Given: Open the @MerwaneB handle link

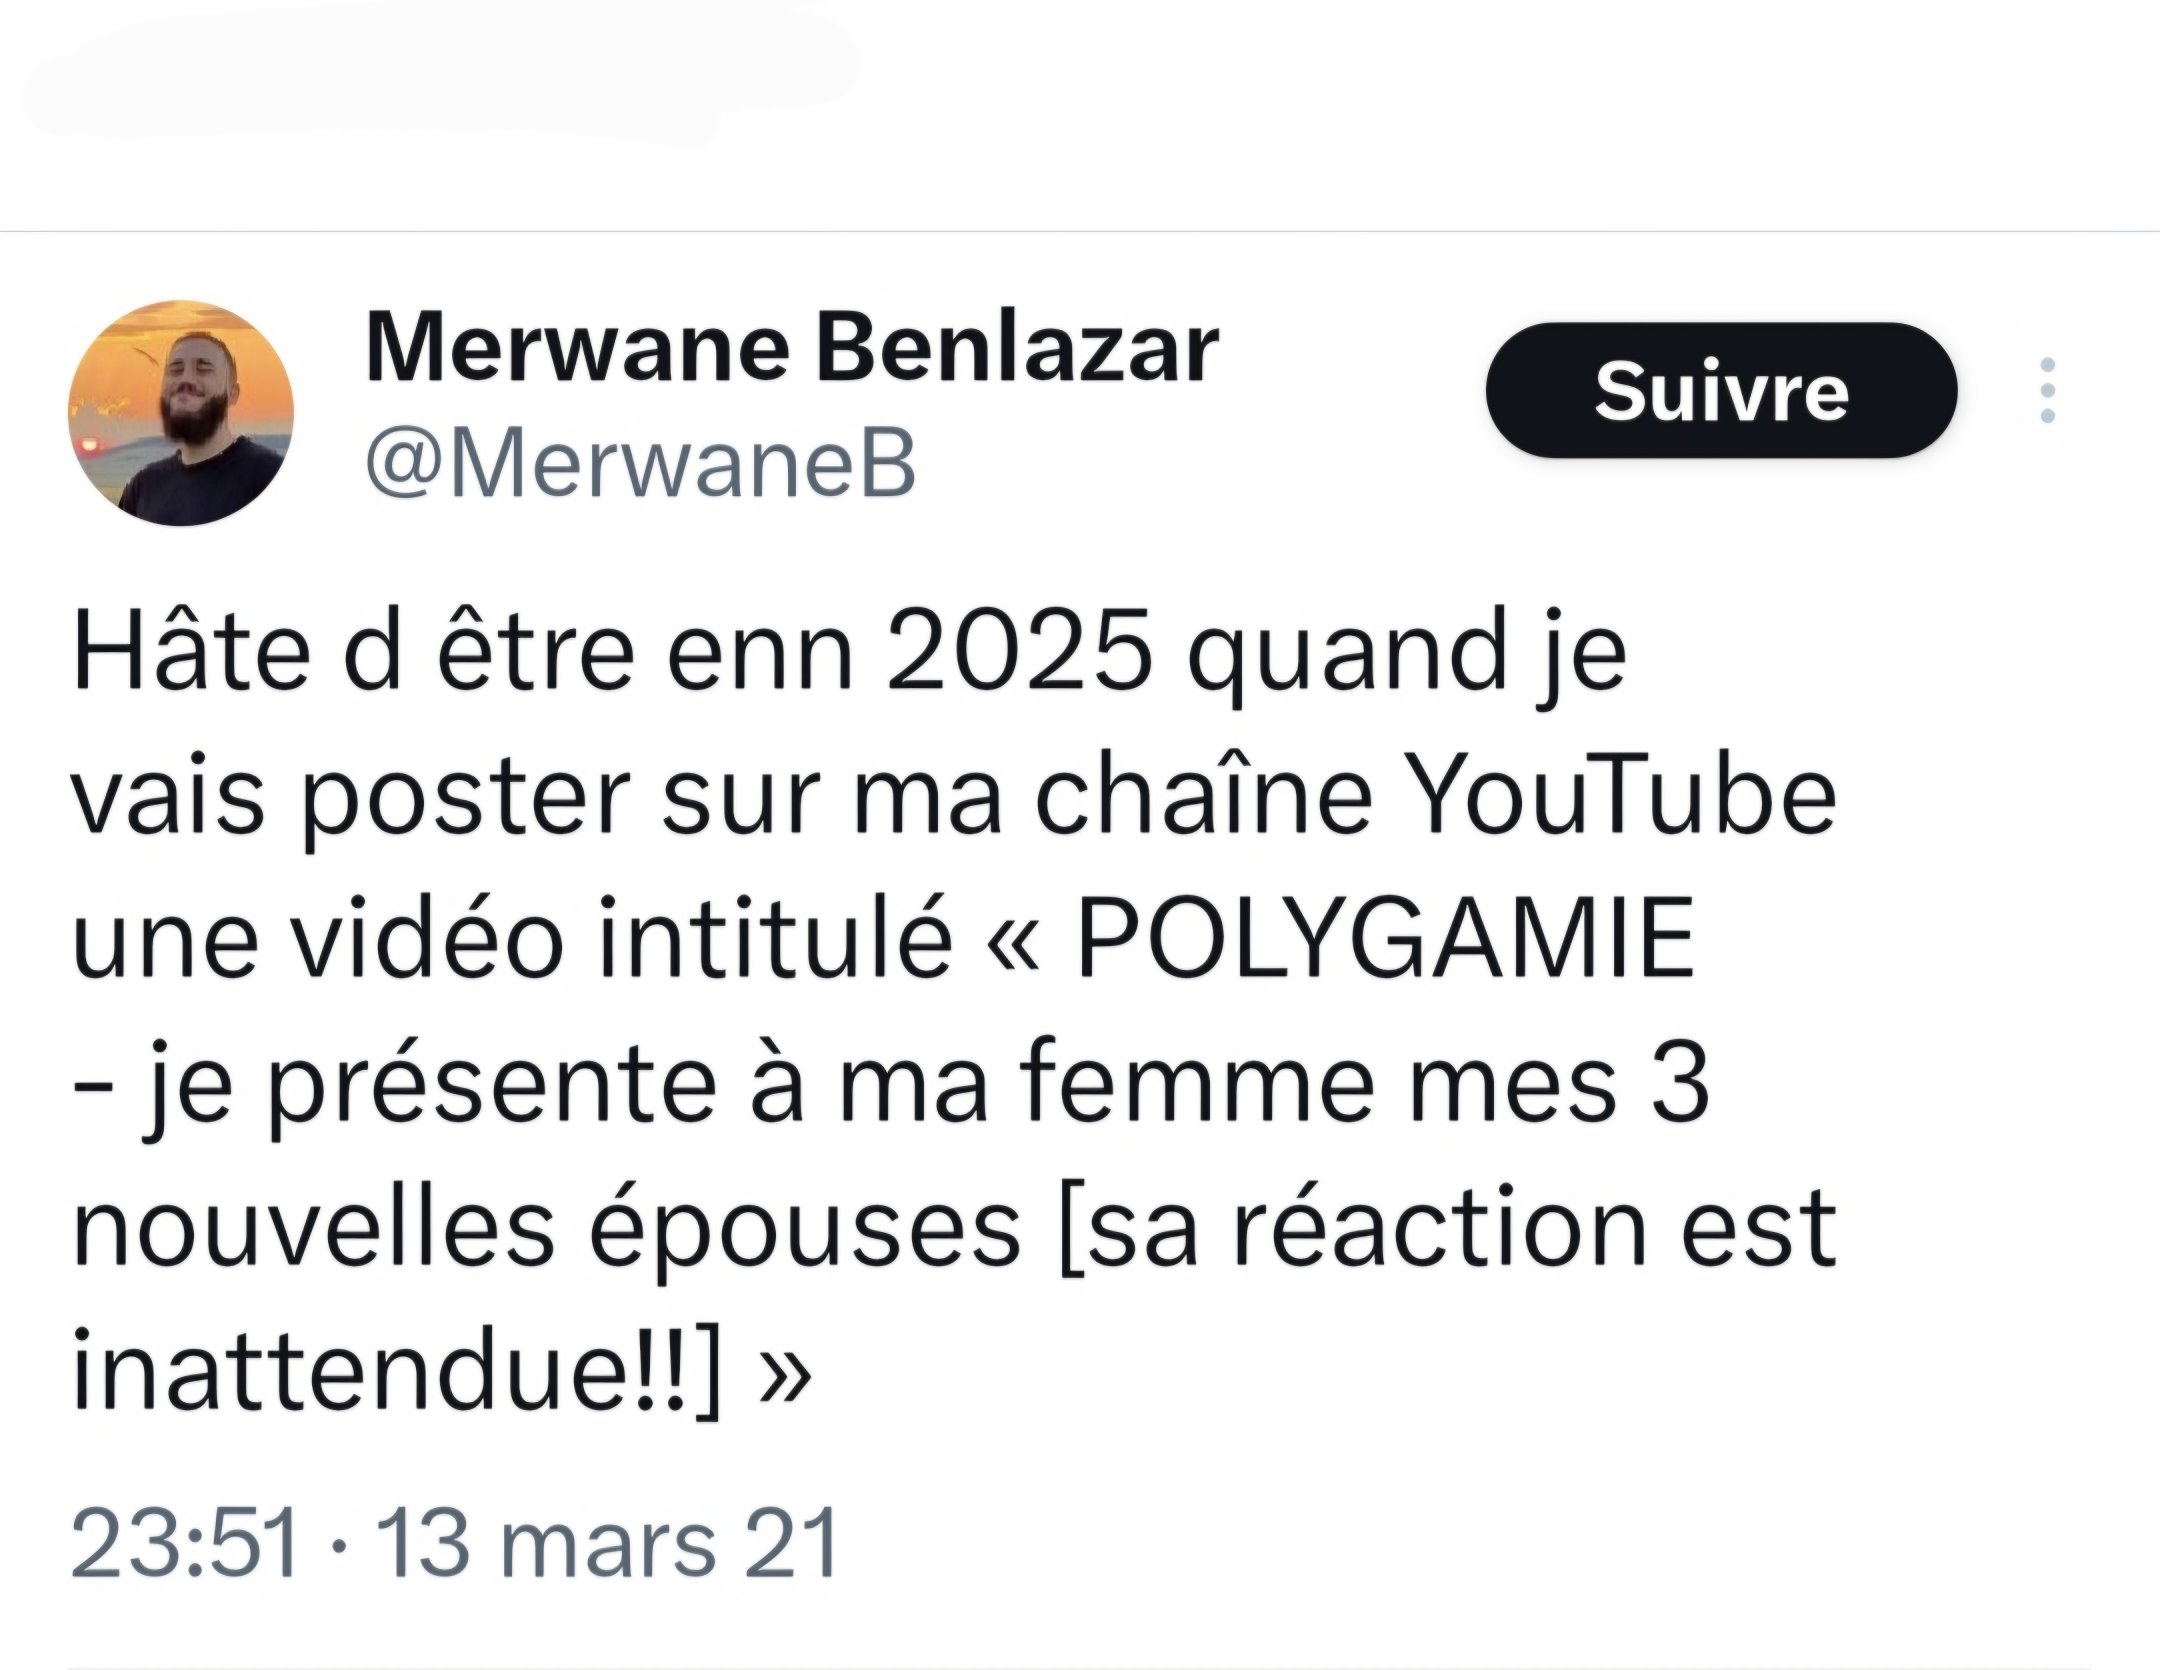Looking at the screenshot, I should pyautogui.click(x=641, y=465).
